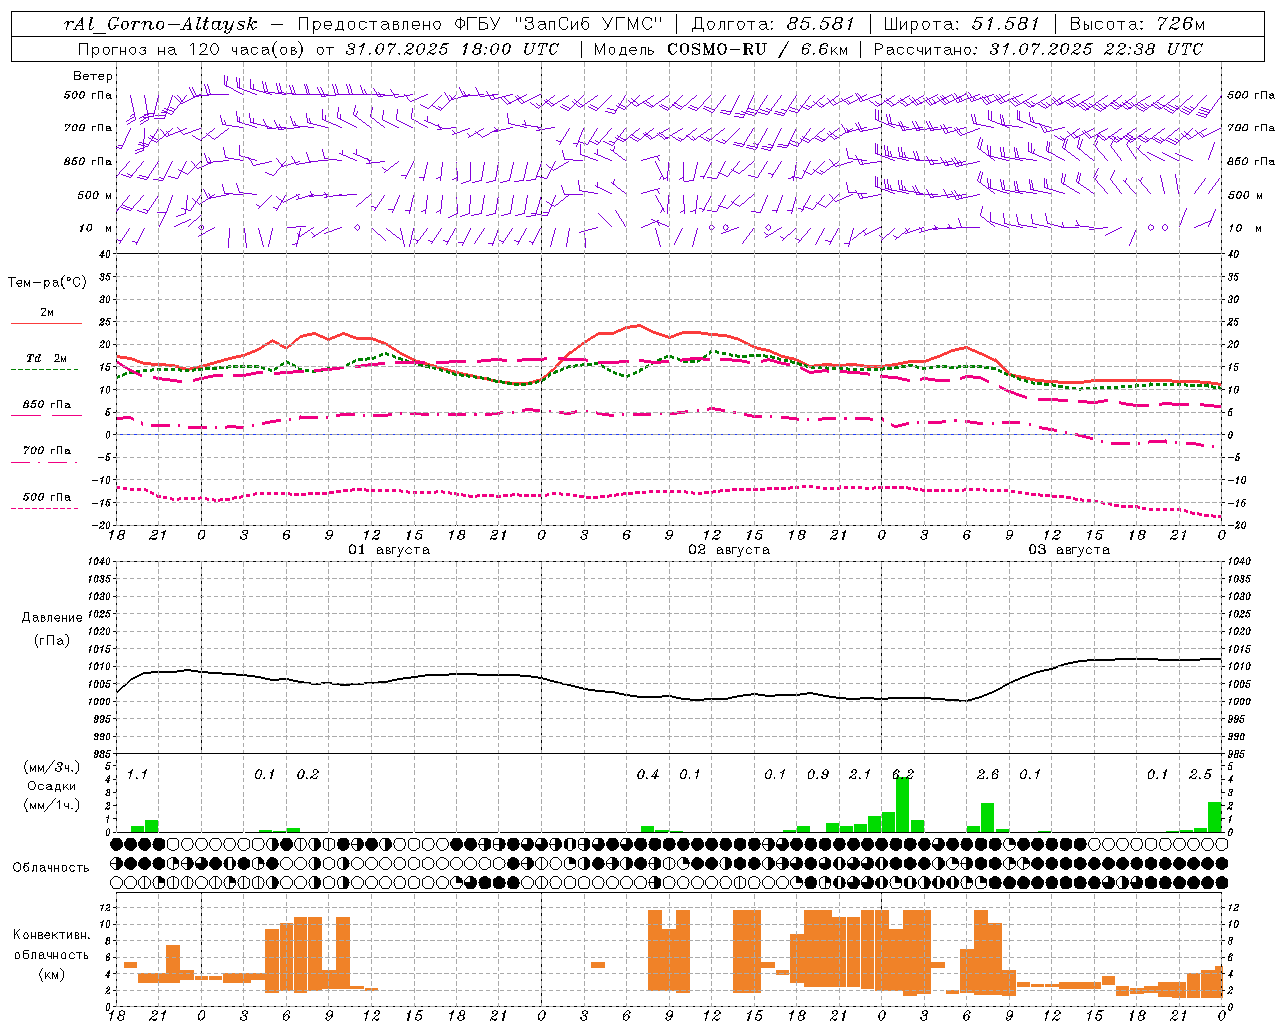Click the 3-hour precipitation total 1.1

click(137, 775)
